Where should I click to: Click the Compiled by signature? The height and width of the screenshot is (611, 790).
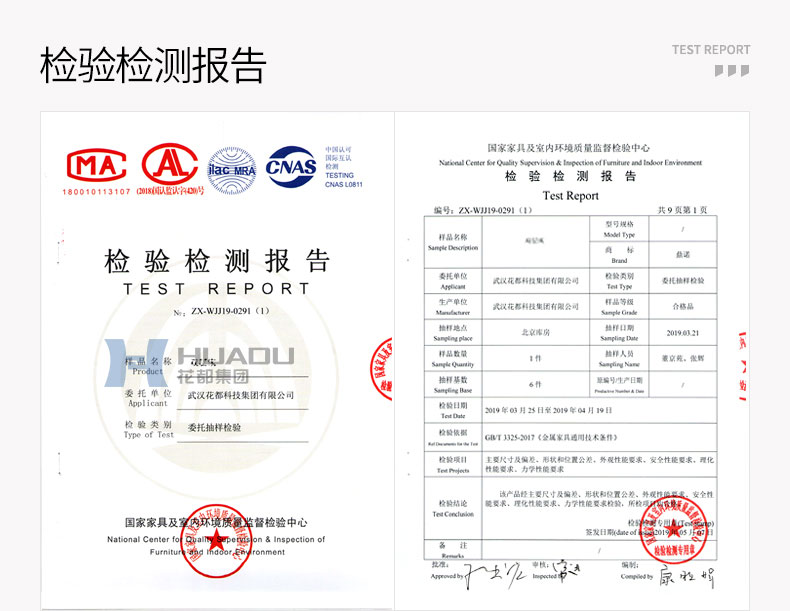pyautogui.click(x=687, y=578)
